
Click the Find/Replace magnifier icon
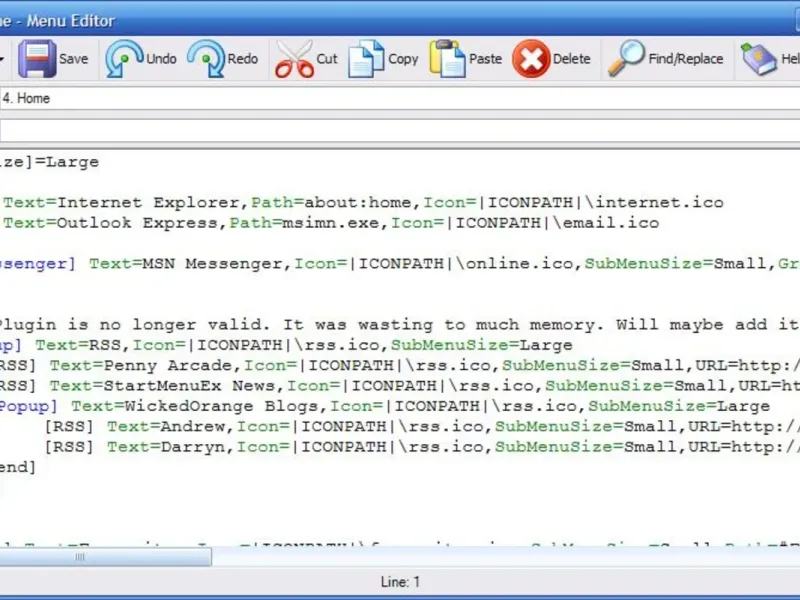[626, 59]
